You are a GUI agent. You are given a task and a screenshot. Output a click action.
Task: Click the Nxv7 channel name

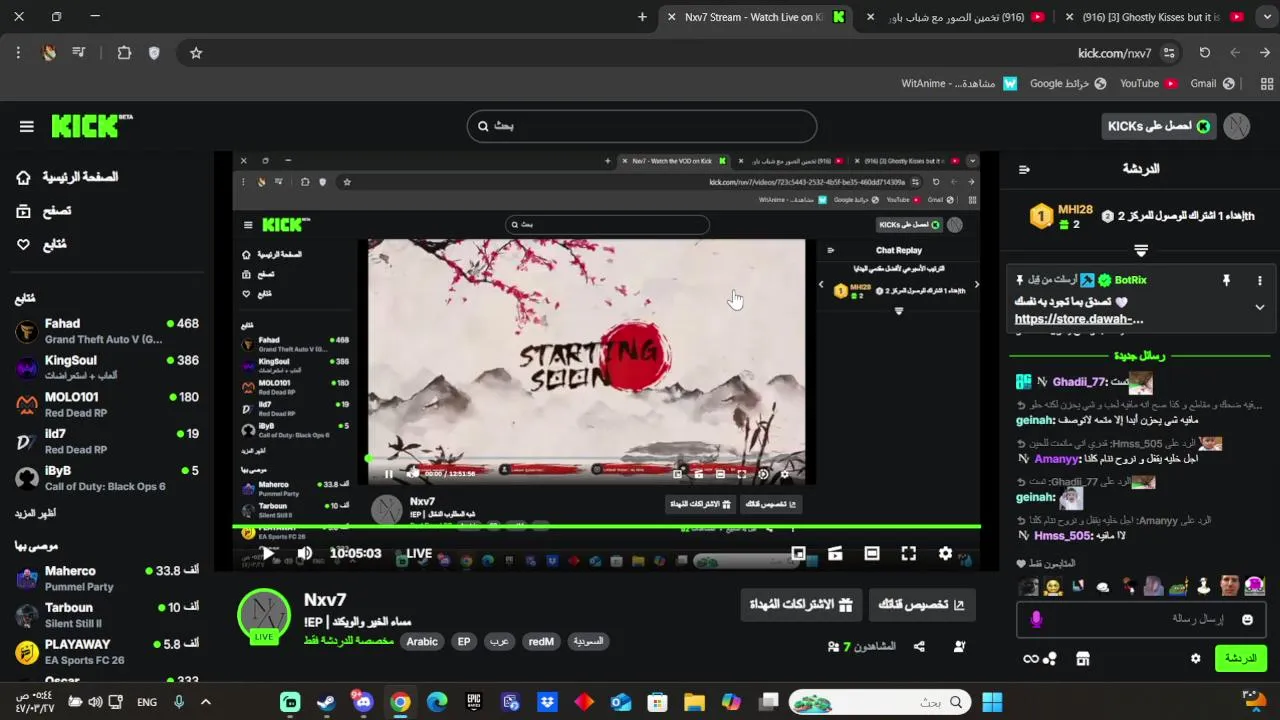[325, 600]
